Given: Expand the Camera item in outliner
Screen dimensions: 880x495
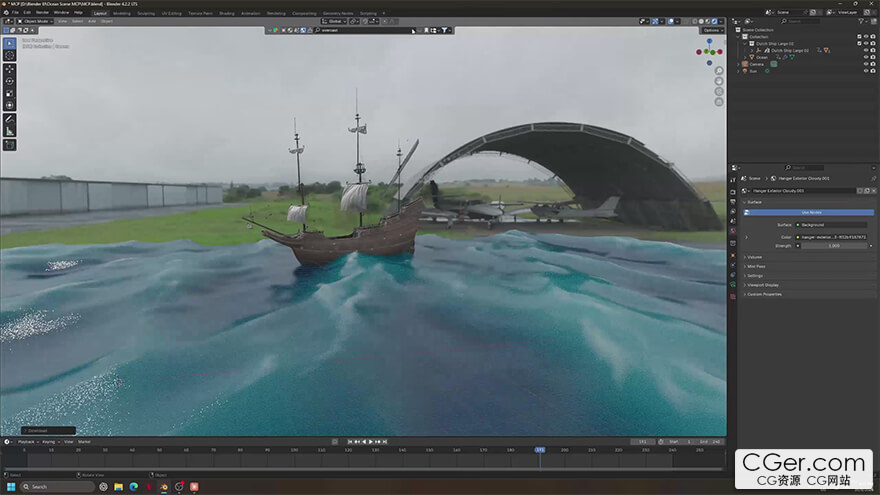Looking at the screenshot, I should [739, 64].
